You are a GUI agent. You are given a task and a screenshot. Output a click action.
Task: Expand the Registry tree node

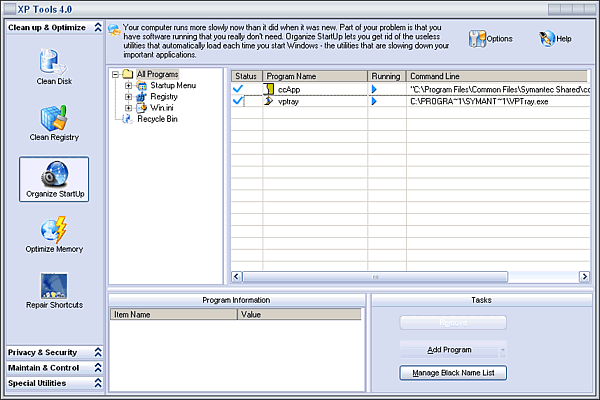pyautogui.click(x=129, y=97)
